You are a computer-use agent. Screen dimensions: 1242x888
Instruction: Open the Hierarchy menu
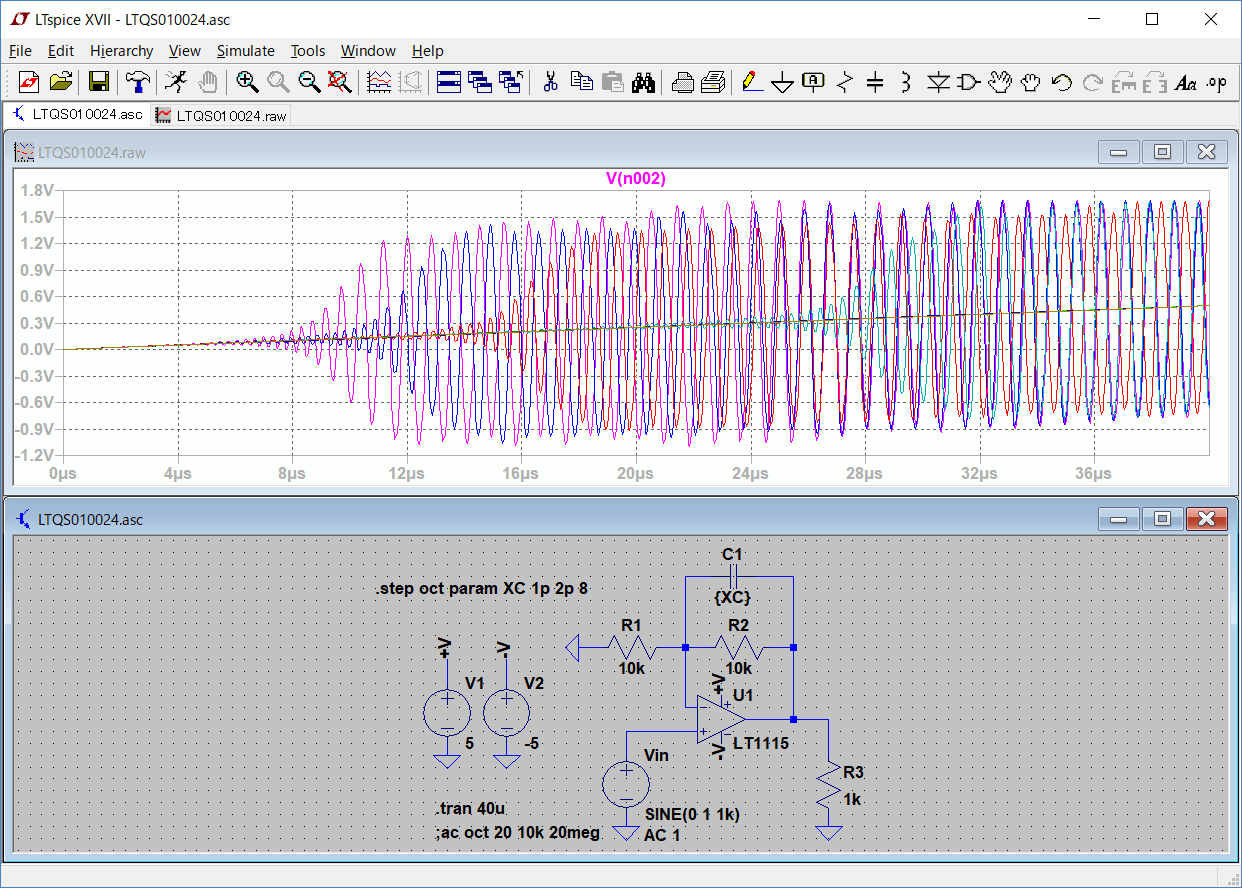coord(121,51)
